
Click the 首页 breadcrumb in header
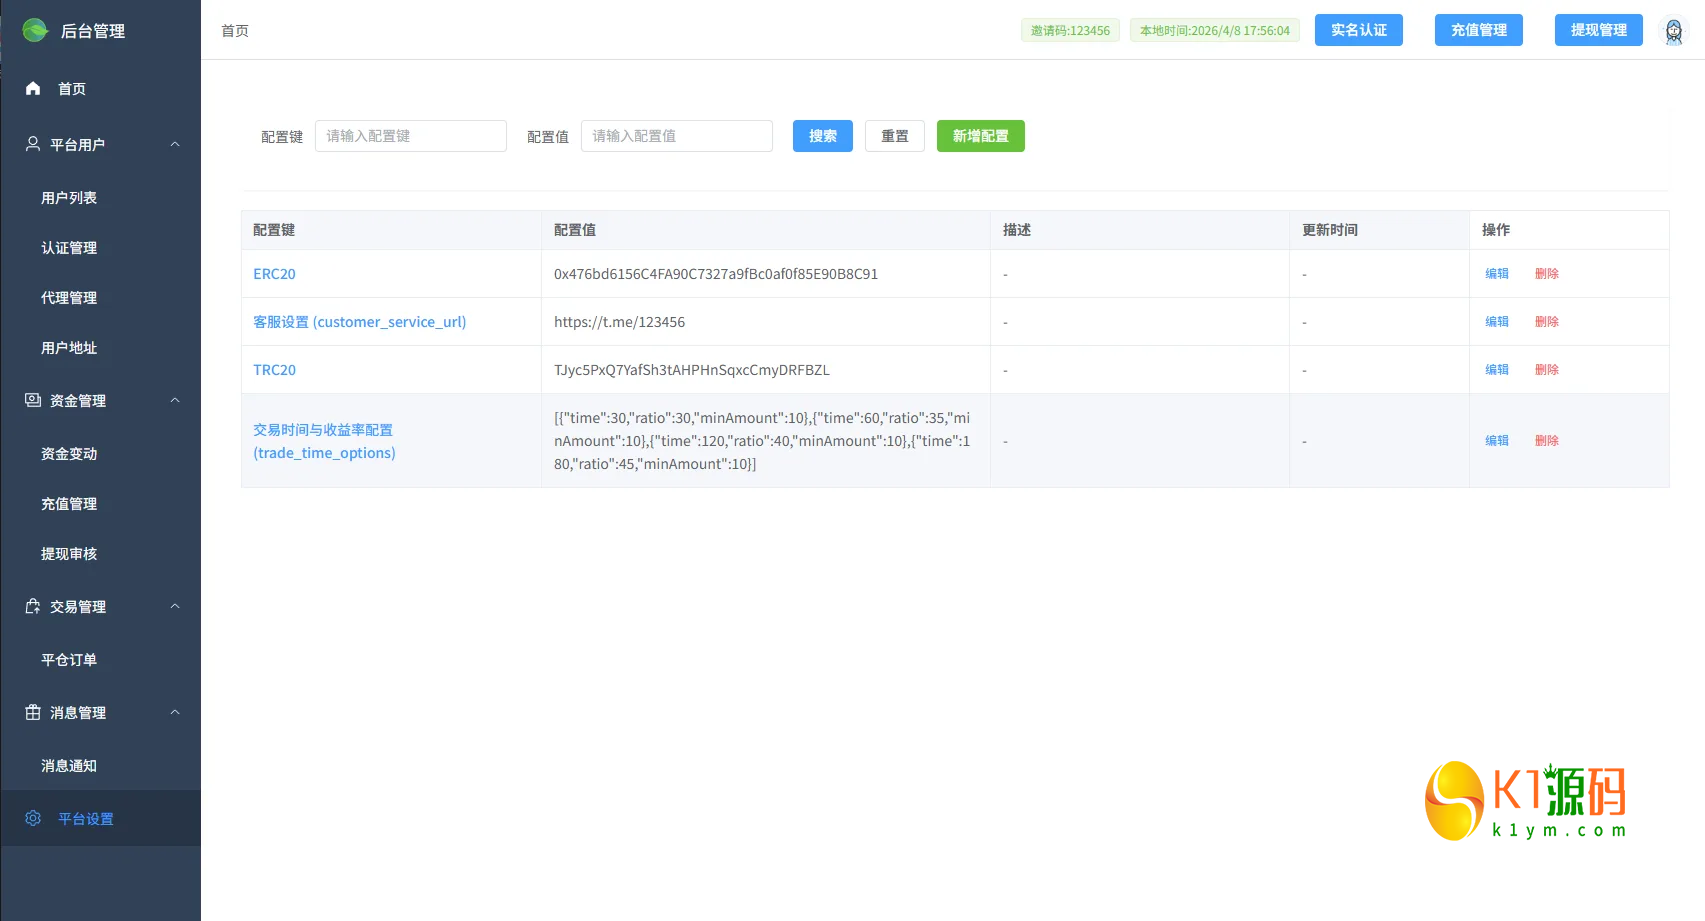[235, 31]
